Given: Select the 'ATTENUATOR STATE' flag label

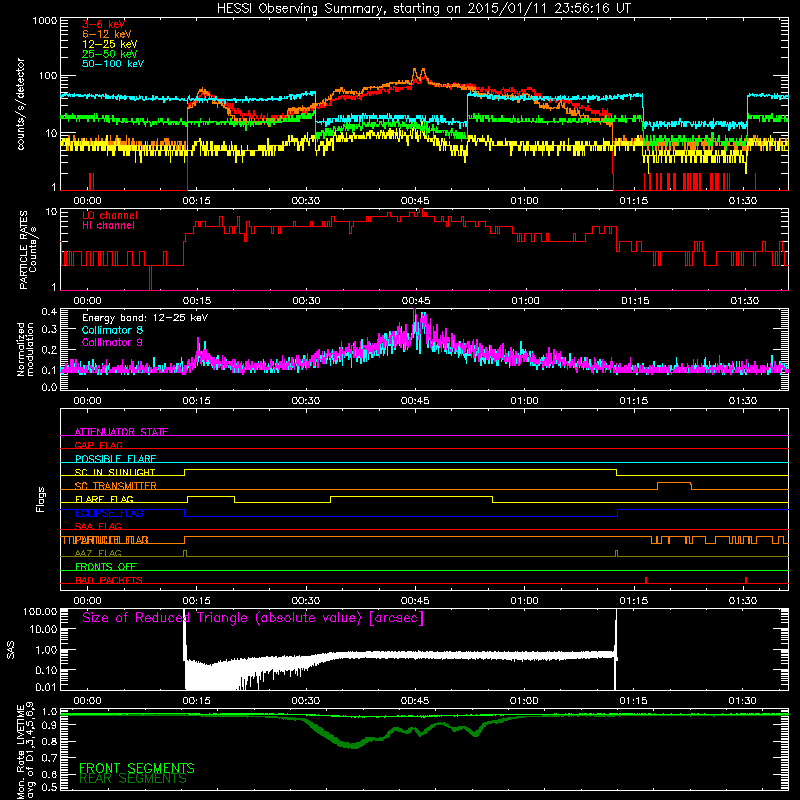Looking at the screenshot, I should pyautogui.click(x=121, y=432).
